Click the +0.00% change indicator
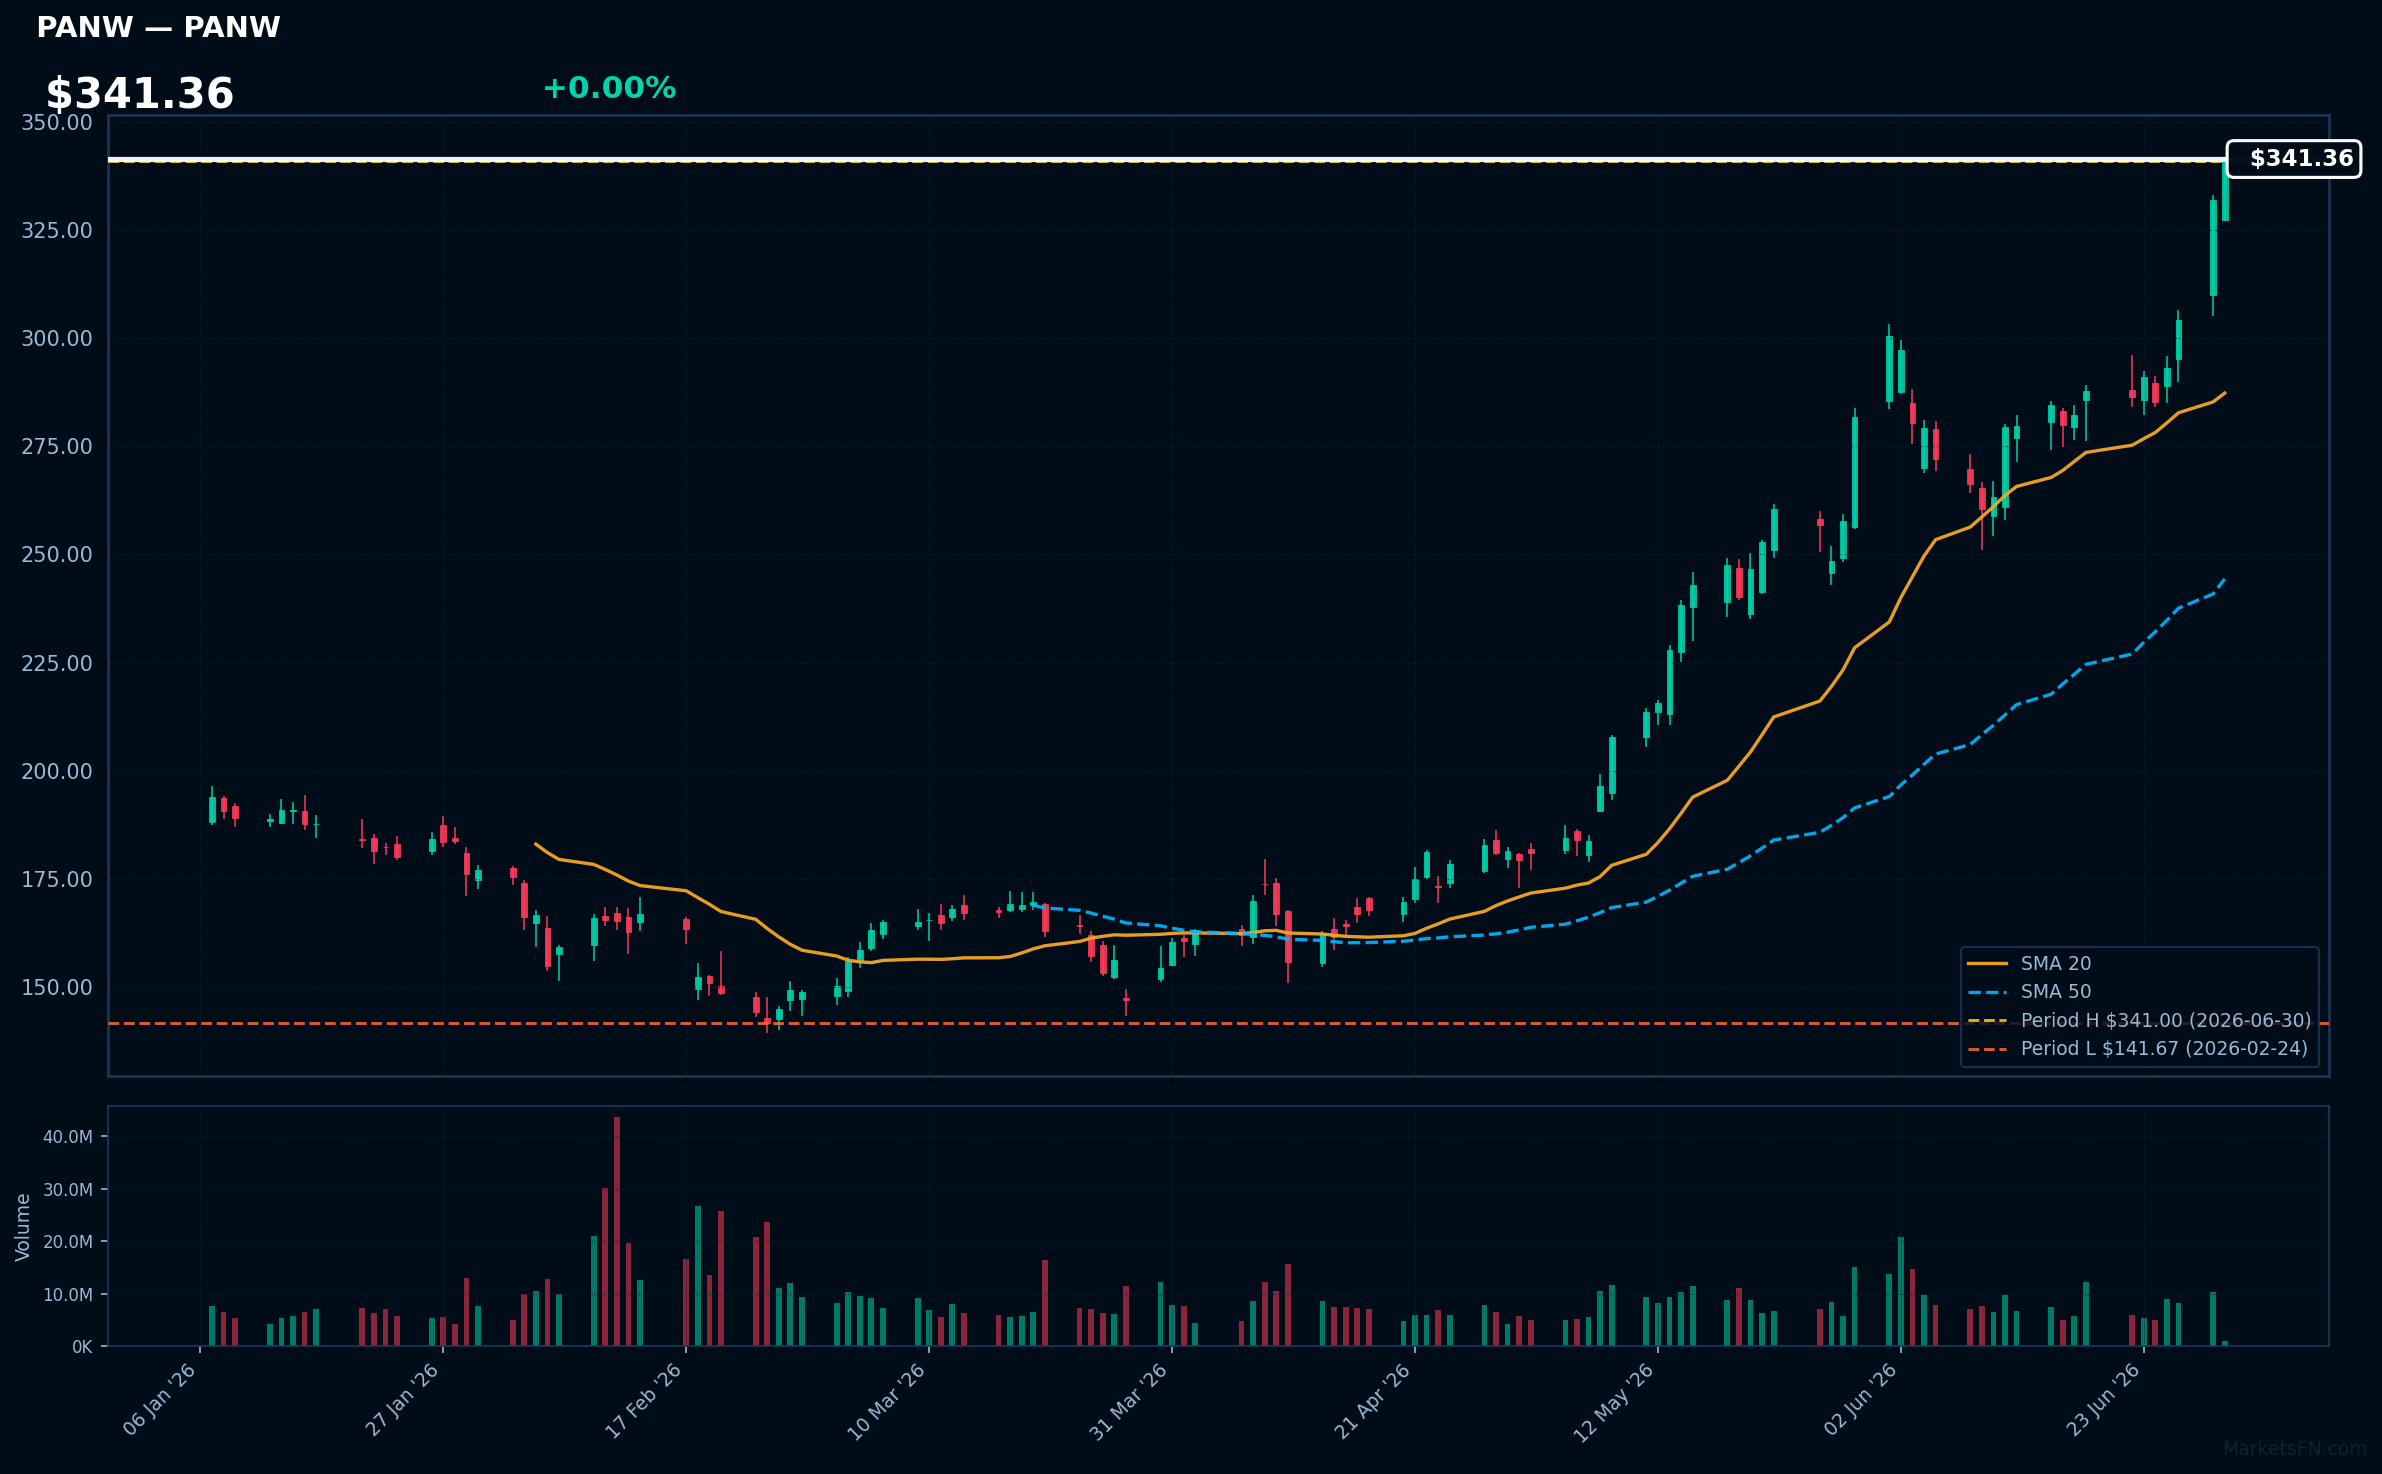The image size is (2382, 1474). click(x=609, y=88)
